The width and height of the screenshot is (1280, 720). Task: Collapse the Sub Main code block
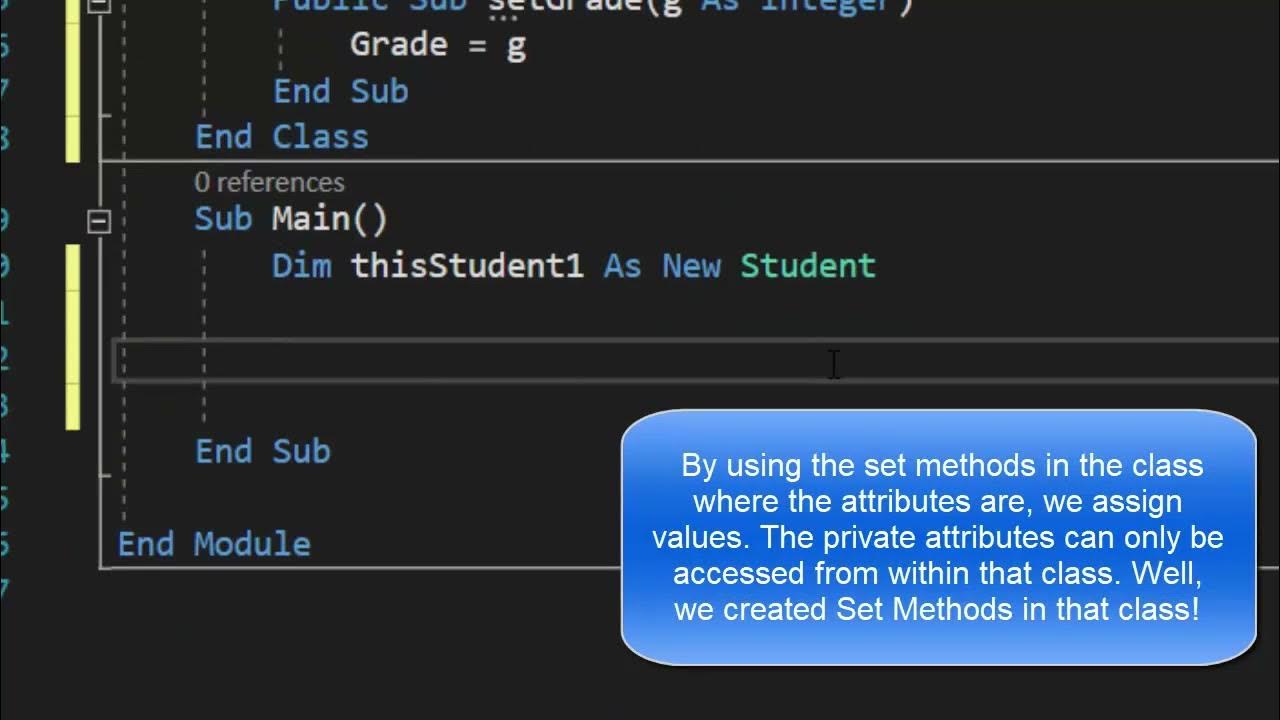pyautogui.click(x=99, y=221)
